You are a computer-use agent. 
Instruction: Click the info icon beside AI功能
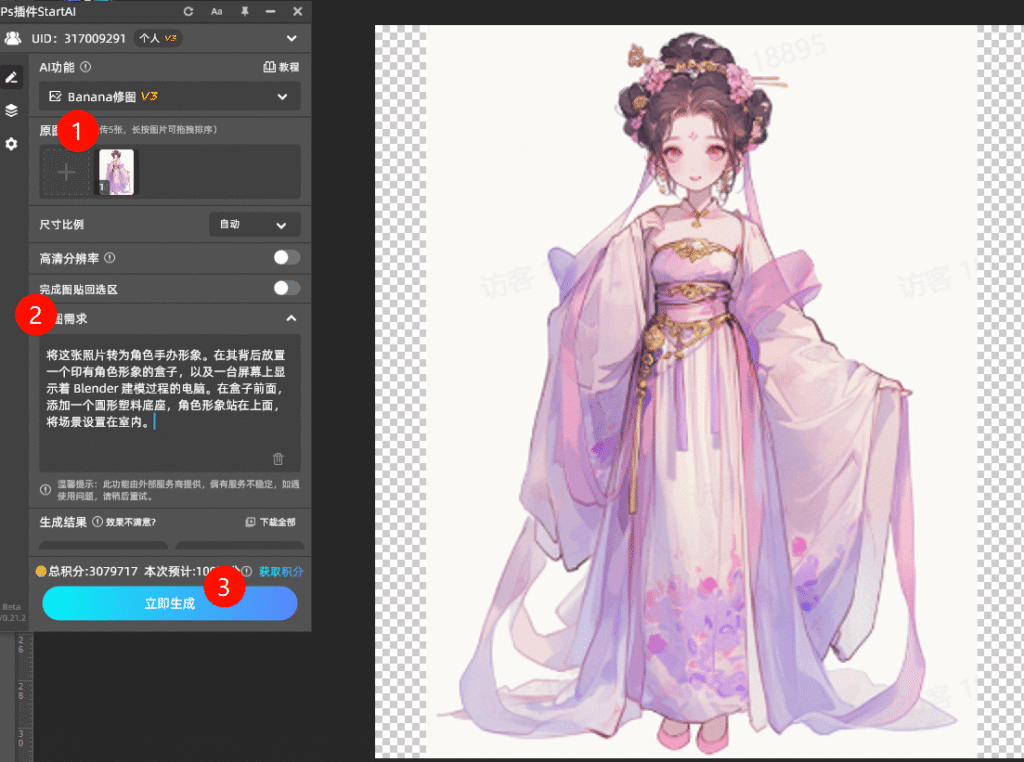point(85,67)
